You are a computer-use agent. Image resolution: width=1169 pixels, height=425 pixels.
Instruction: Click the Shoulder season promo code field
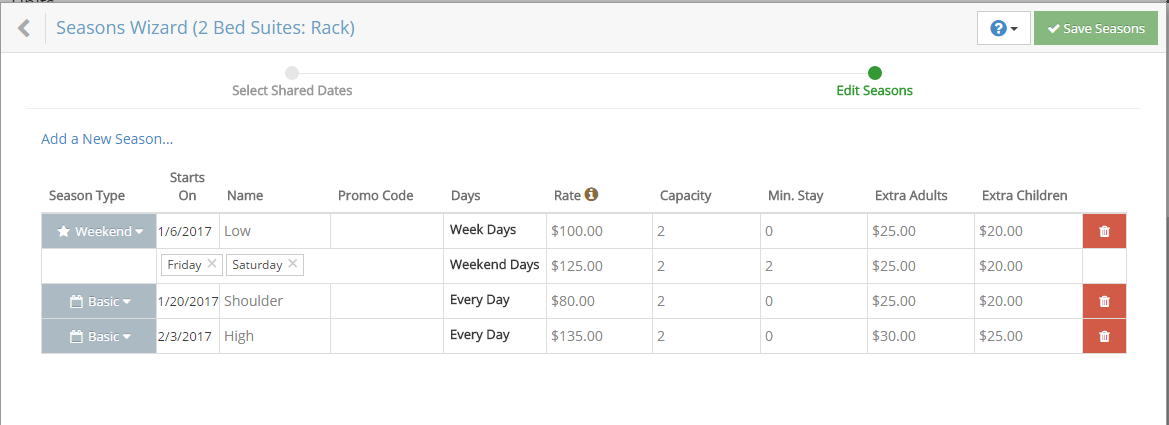click(x=386, y=301)
